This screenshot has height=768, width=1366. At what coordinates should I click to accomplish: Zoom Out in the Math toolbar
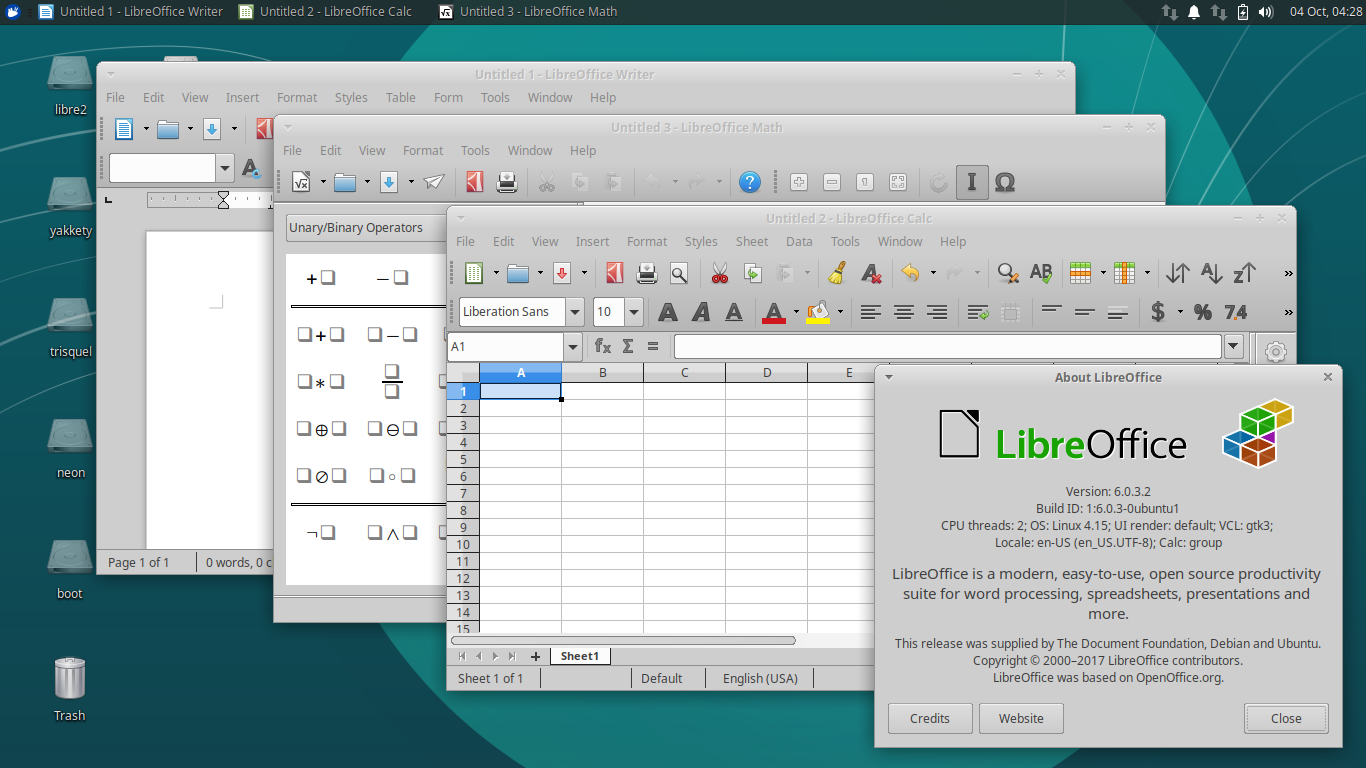click(x=832, y=182)
